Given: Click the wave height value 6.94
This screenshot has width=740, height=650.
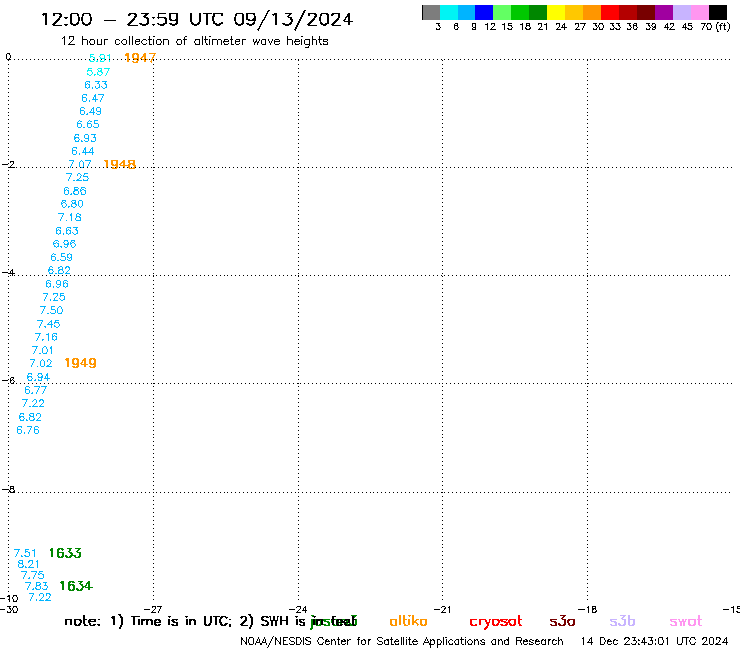Looking at the screenshot, I should 38,377.
